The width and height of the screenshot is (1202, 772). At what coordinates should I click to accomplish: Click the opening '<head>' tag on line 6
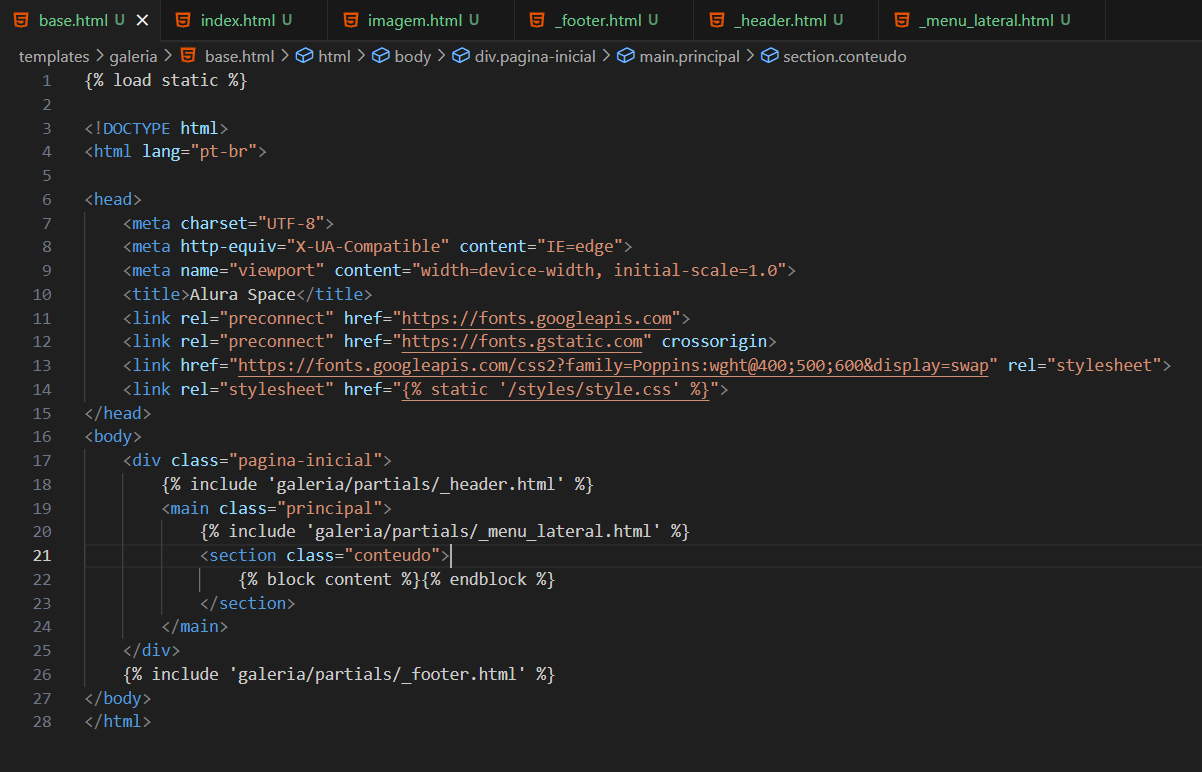pos(113,199)
